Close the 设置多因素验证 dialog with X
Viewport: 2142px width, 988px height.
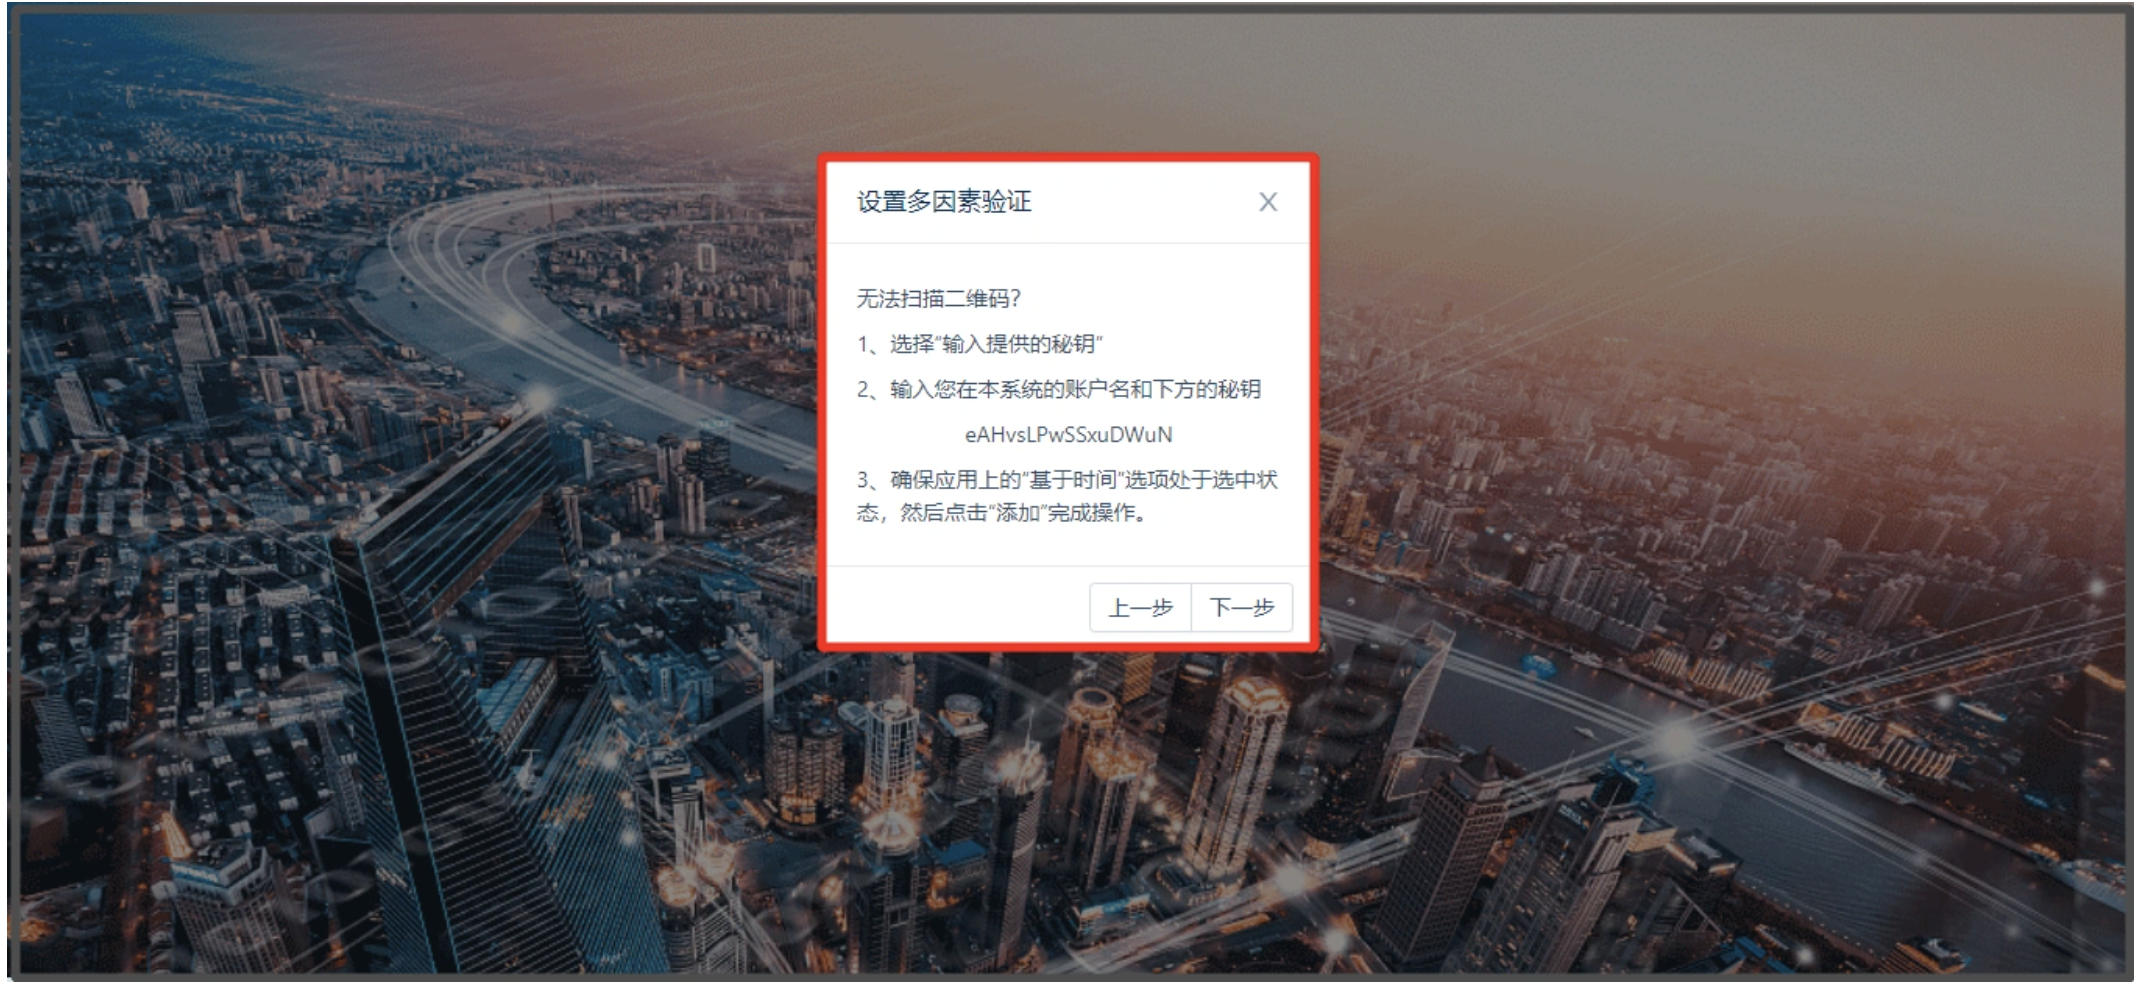point(1267,202)
